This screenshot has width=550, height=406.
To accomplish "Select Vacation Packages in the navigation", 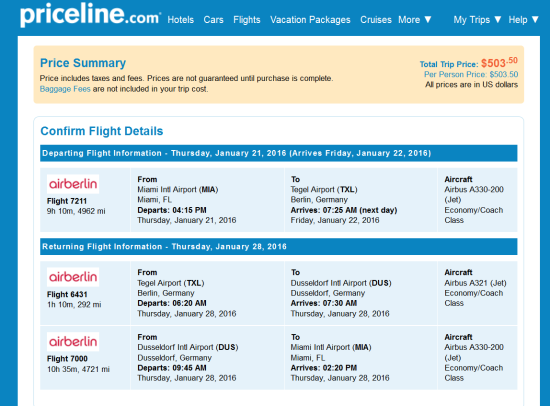I will (x=310, y=20).
